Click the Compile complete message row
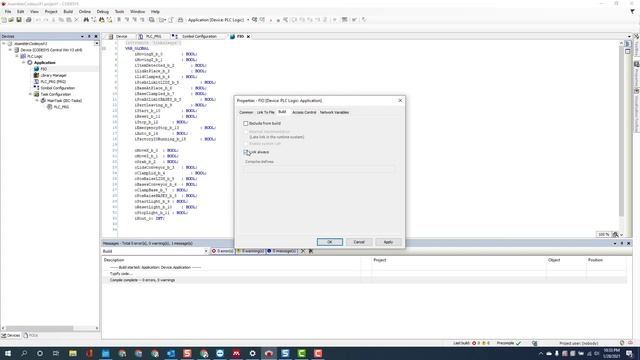 (x=364, y=280)
